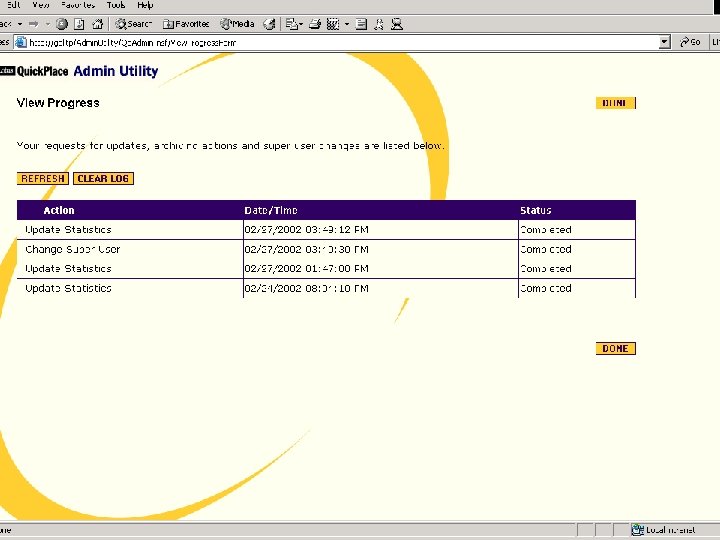Open the Media toolbar button

(x=238, y=24)
